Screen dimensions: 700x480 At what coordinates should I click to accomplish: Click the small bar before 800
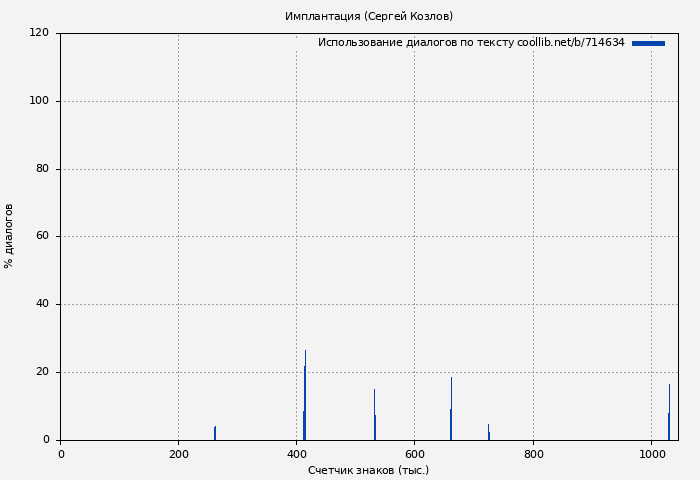tap(489, 433)
